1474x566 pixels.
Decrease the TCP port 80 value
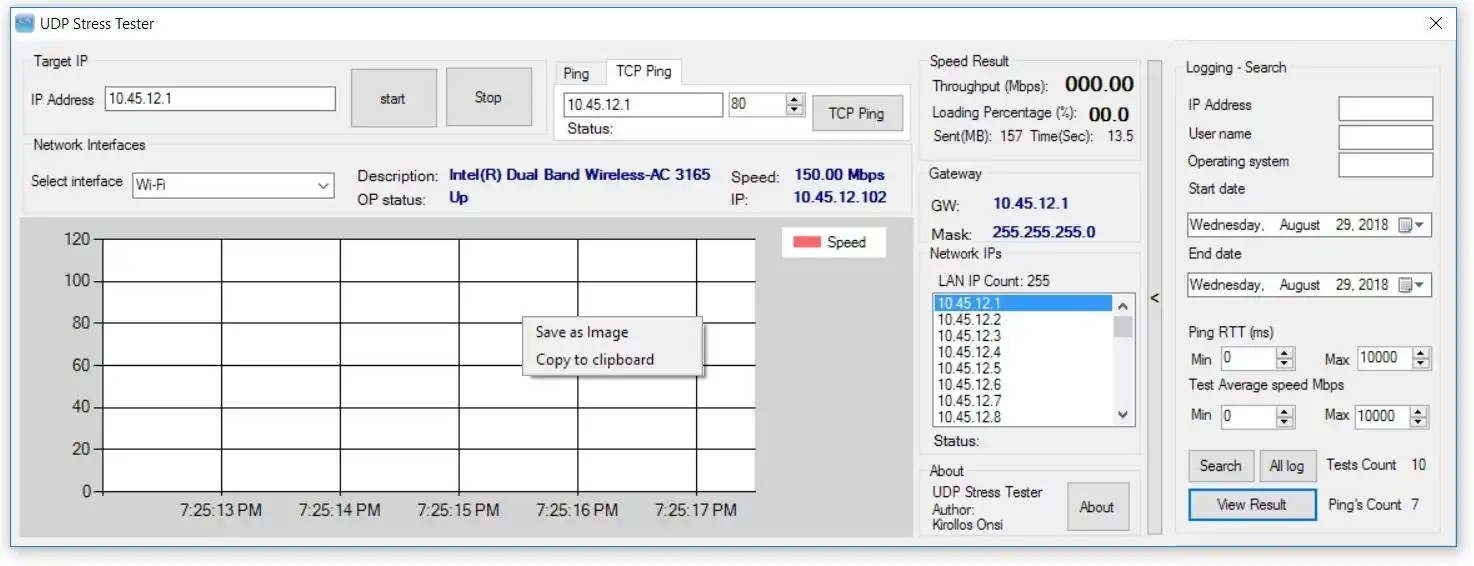[795, 110]
